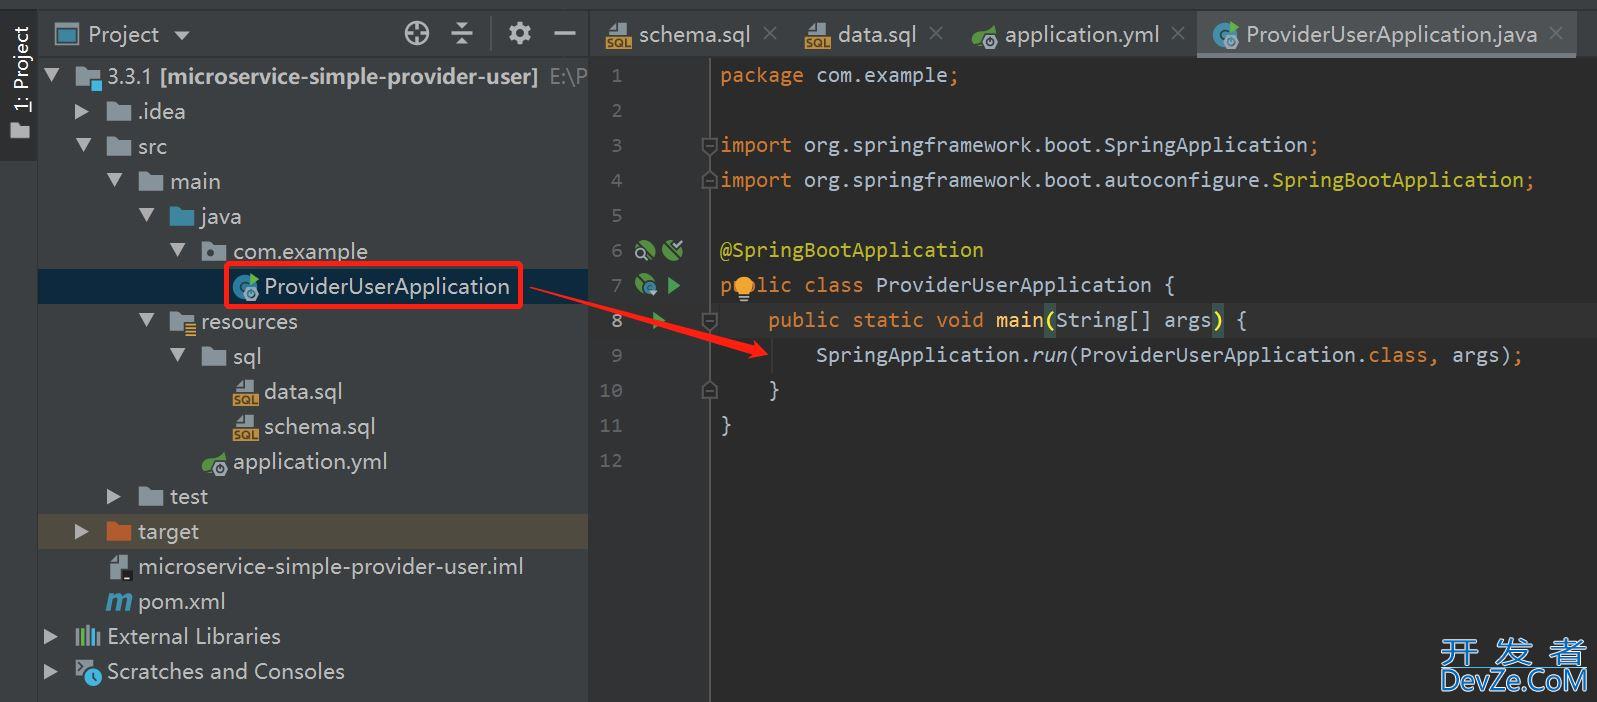Click the SQL file icon next to data.sql in tree

click(245, 392)
